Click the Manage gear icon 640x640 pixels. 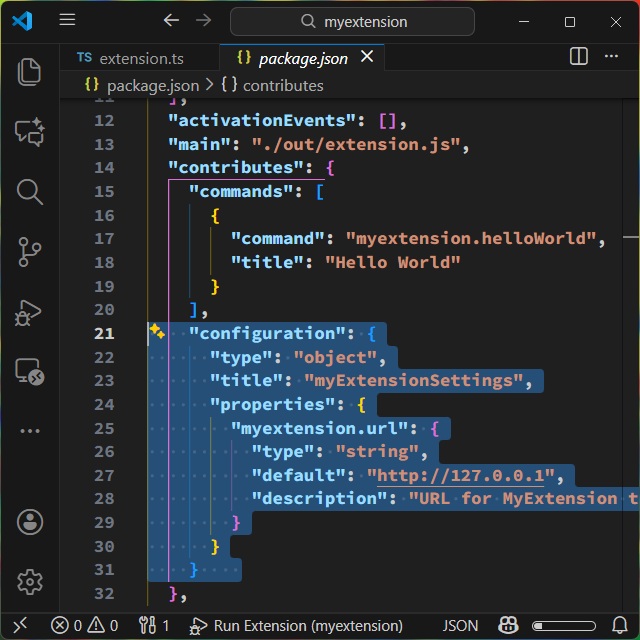tap(29, 581)
